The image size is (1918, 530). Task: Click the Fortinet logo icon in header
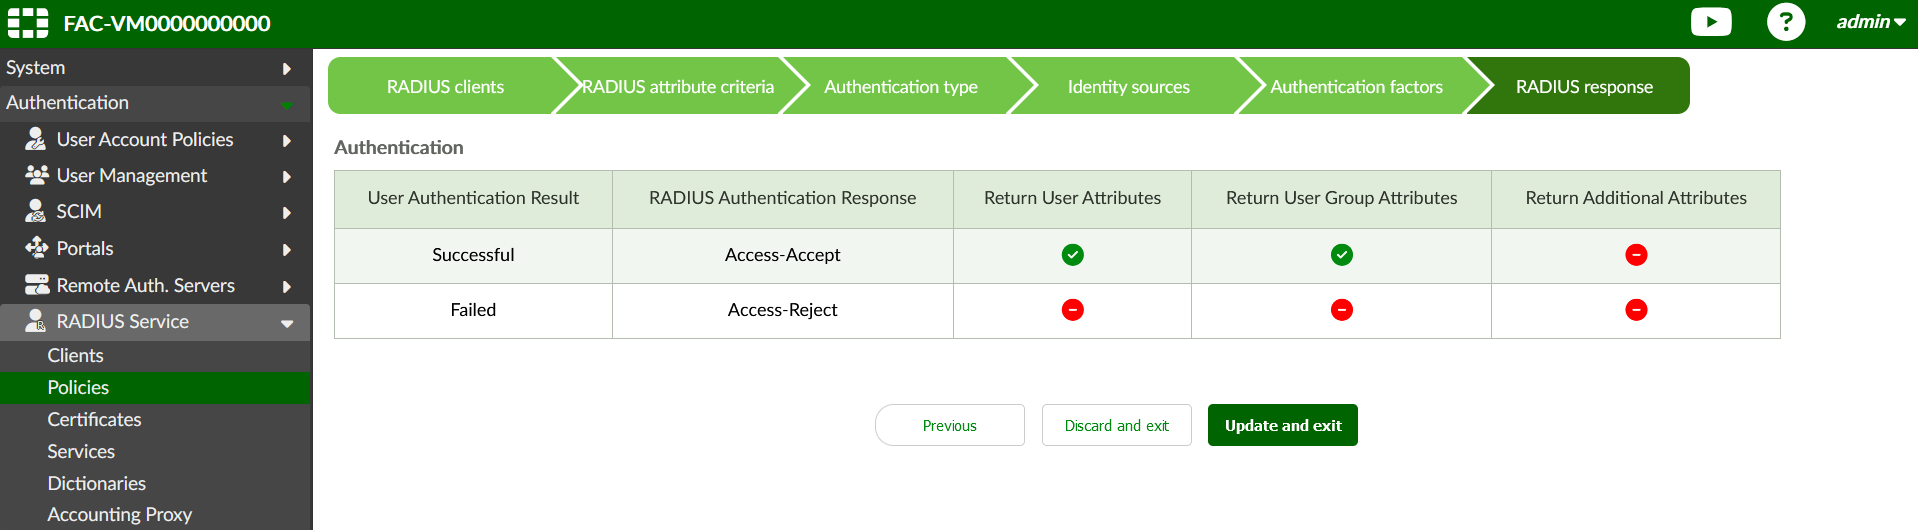coord(28,23)
